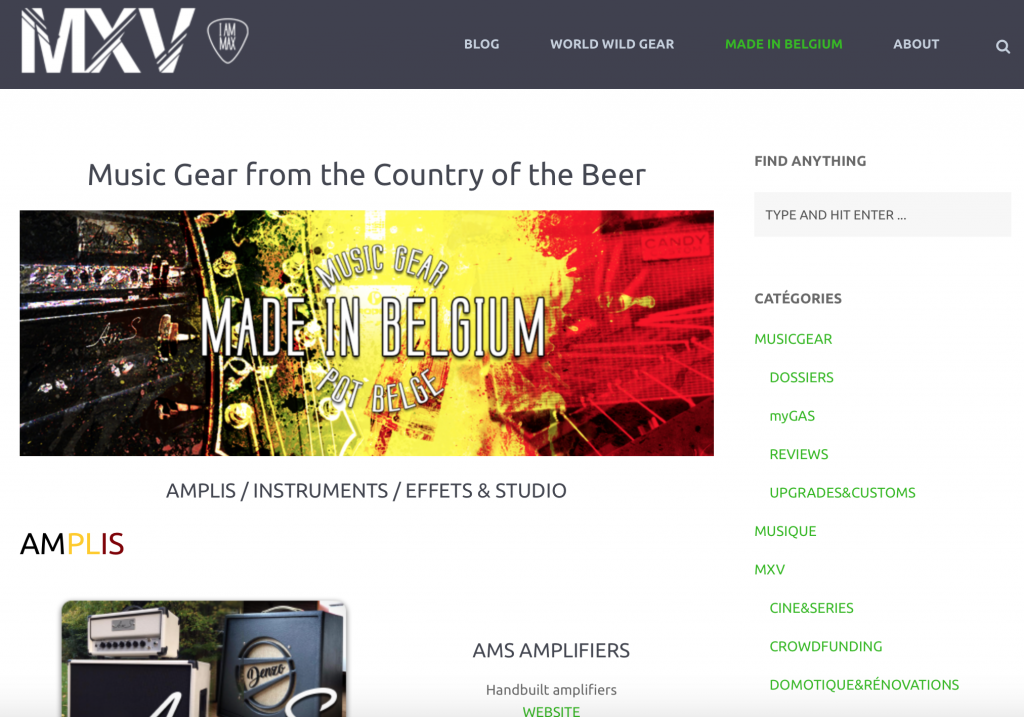Open MUSICGEAR category link

793,339
